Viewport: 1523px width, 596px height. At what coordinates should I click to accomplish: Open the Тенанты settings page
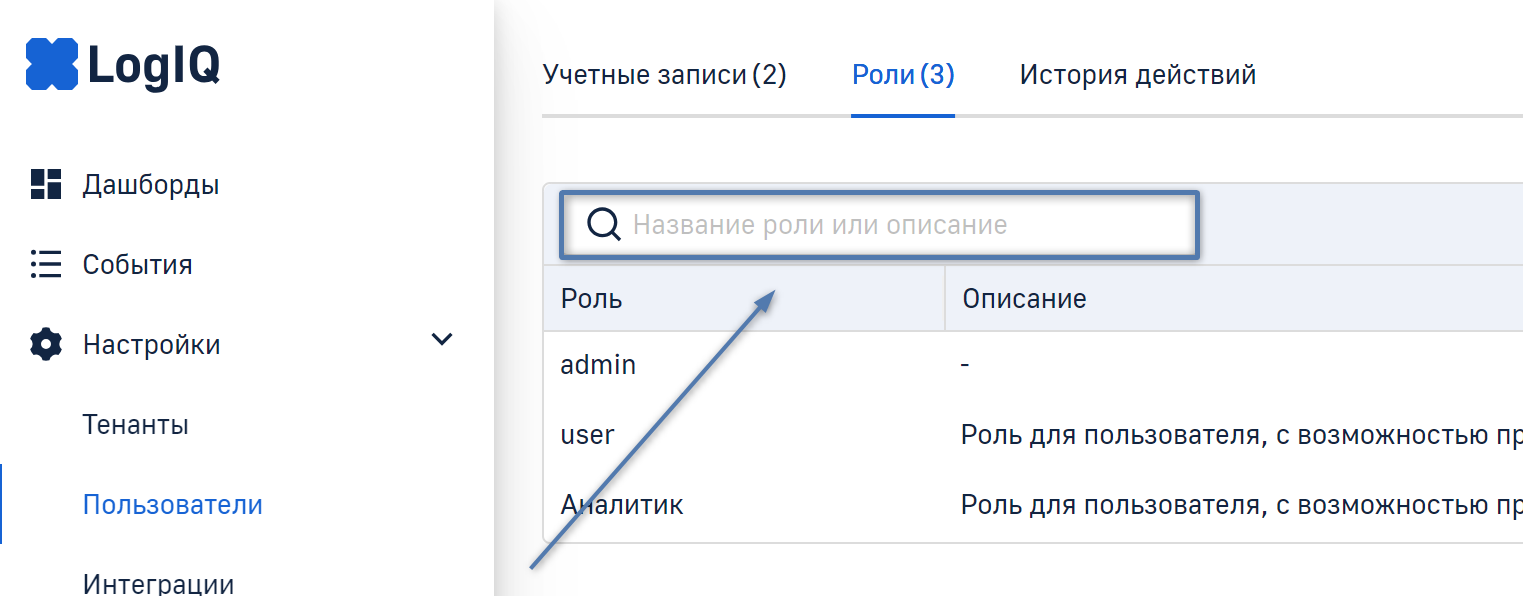click(x=135, y=425)
